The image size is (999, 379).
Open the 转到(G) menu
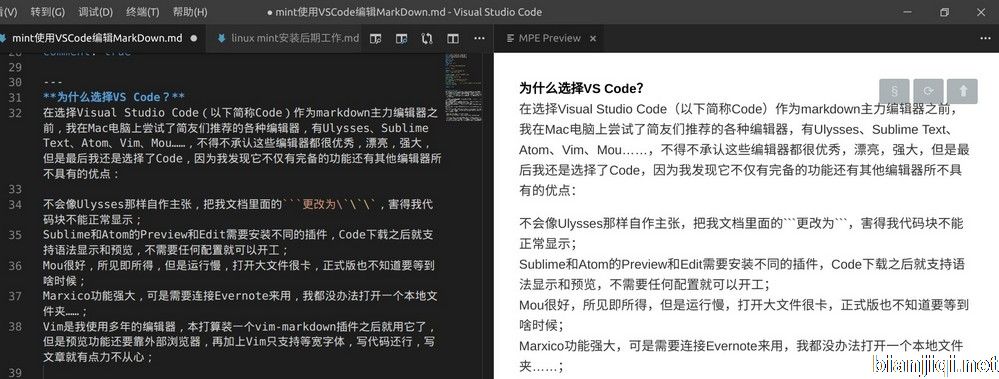48,11
